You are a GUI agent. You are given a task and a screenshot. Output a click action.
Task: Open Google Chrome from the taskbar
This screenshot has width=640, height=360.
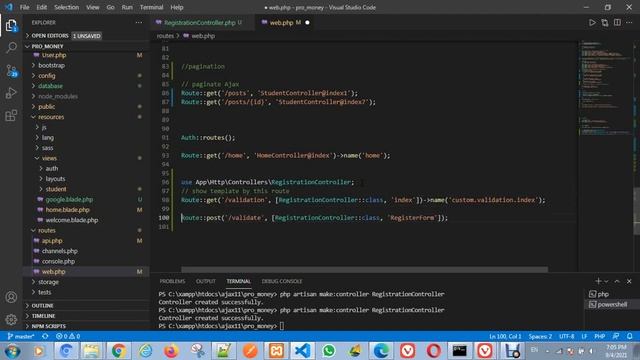(118, 351)
